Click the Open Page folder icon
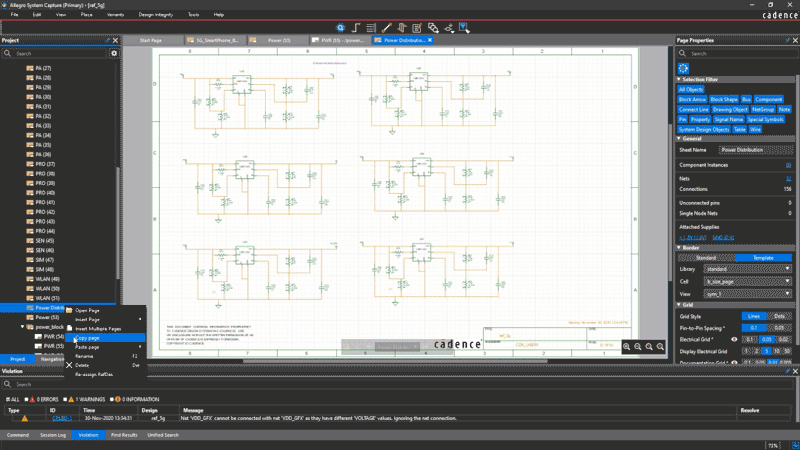 coord(69,310)
